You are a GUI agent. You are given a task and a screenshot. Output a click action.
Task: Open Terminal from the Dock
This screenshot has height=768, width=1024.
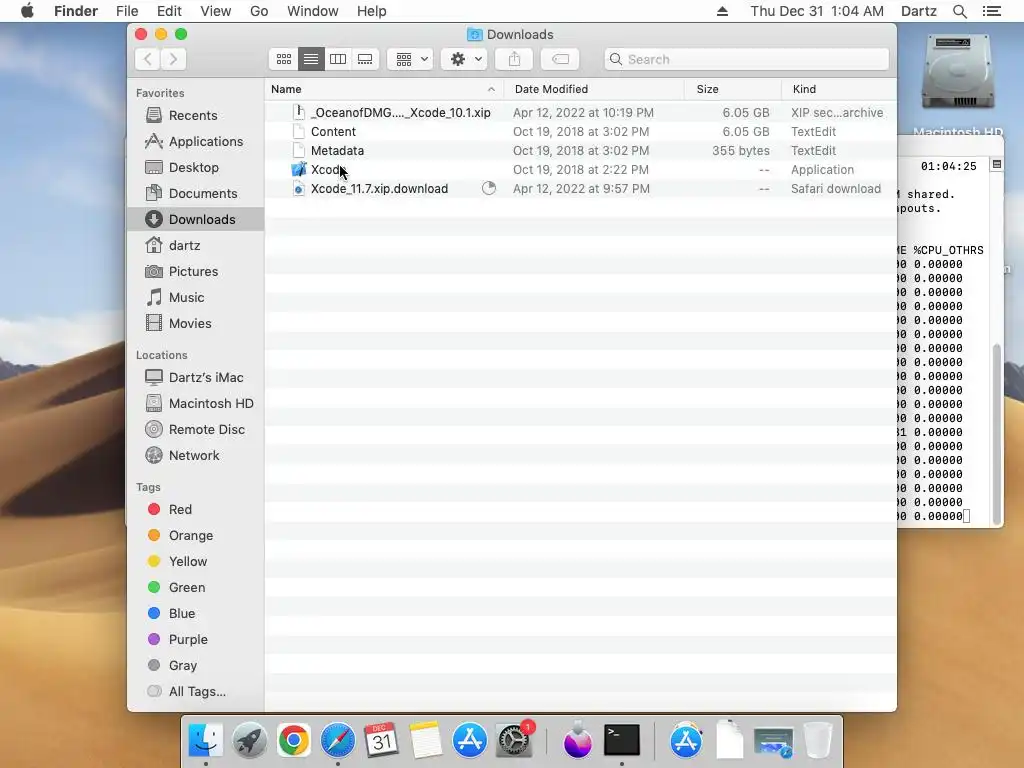click(622, 741)
